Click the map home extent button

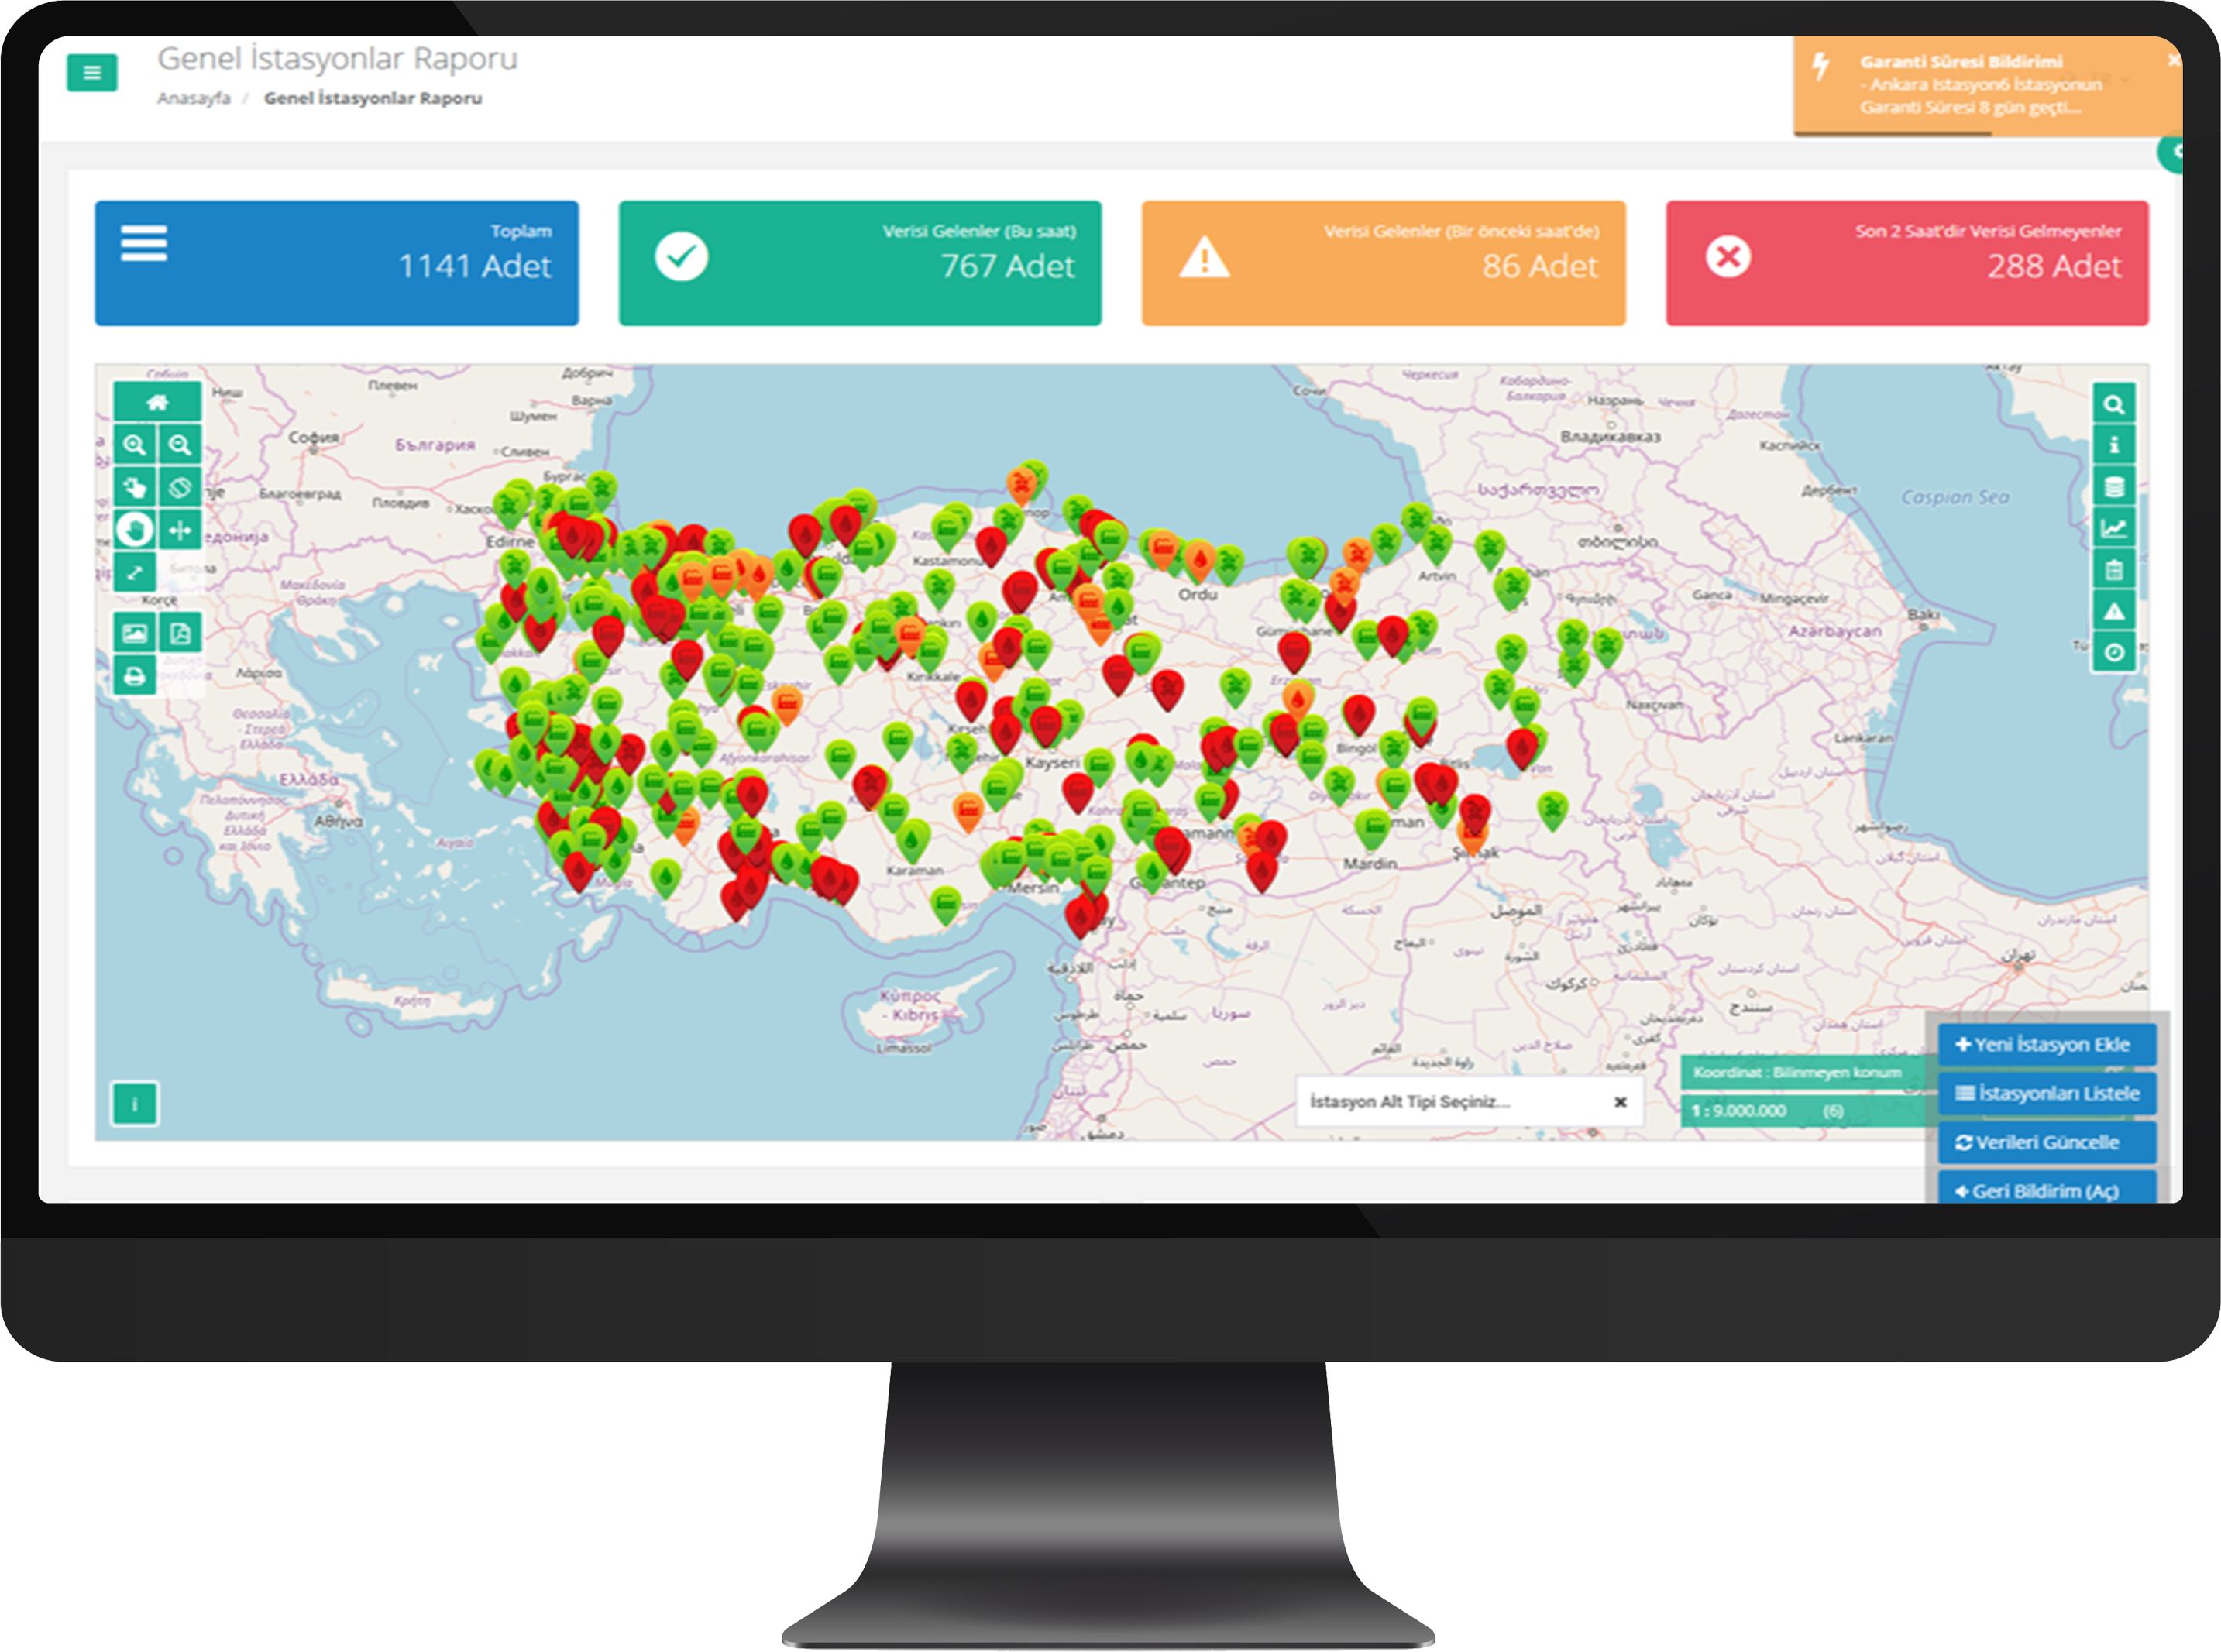click(x=157, y=402)
